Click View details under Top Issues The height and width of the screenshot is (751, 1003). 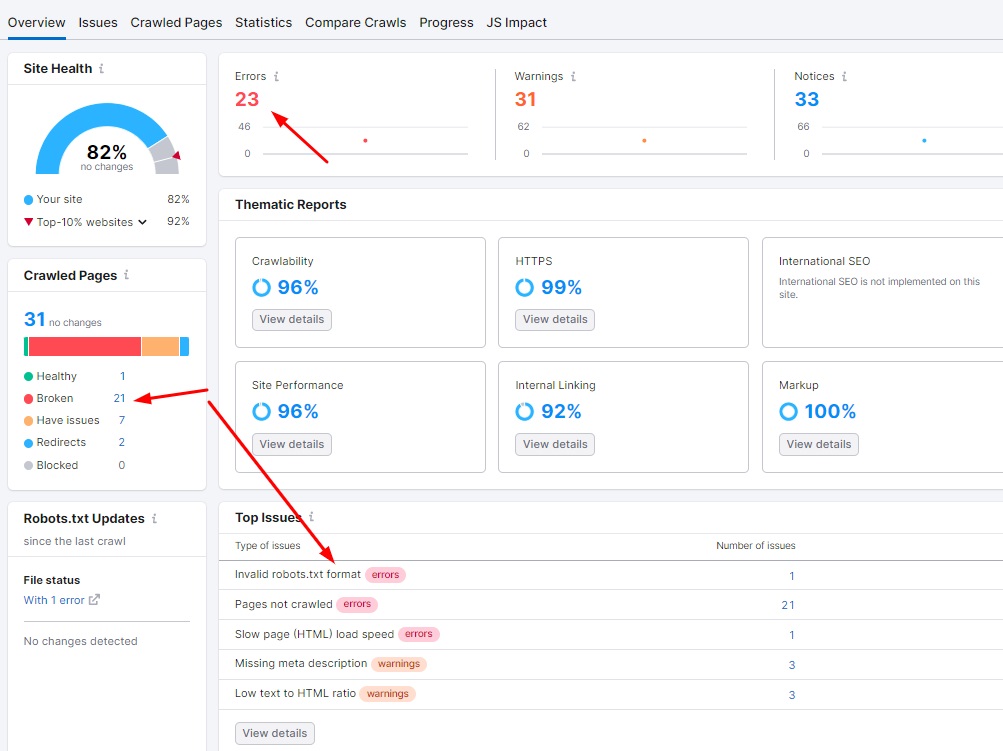tap(274, 733)
